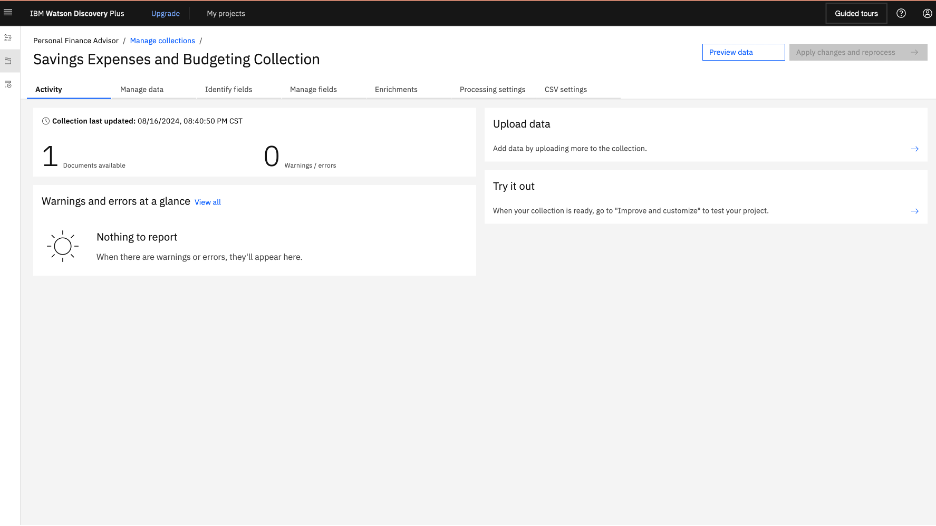Click the Manage collections breadcrumb link
936x526 pixels.
click(x=162, y=41)
